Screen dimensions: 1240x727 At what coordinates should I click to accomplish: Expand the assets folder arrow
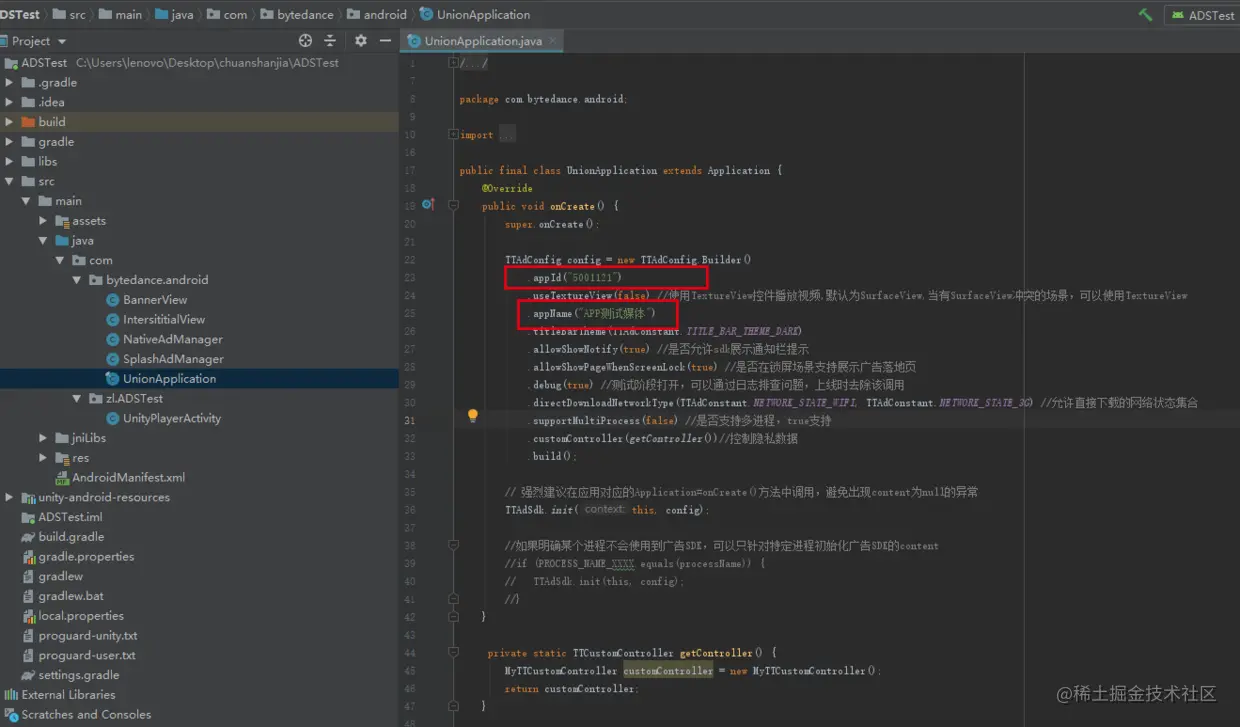pos(43,221)
